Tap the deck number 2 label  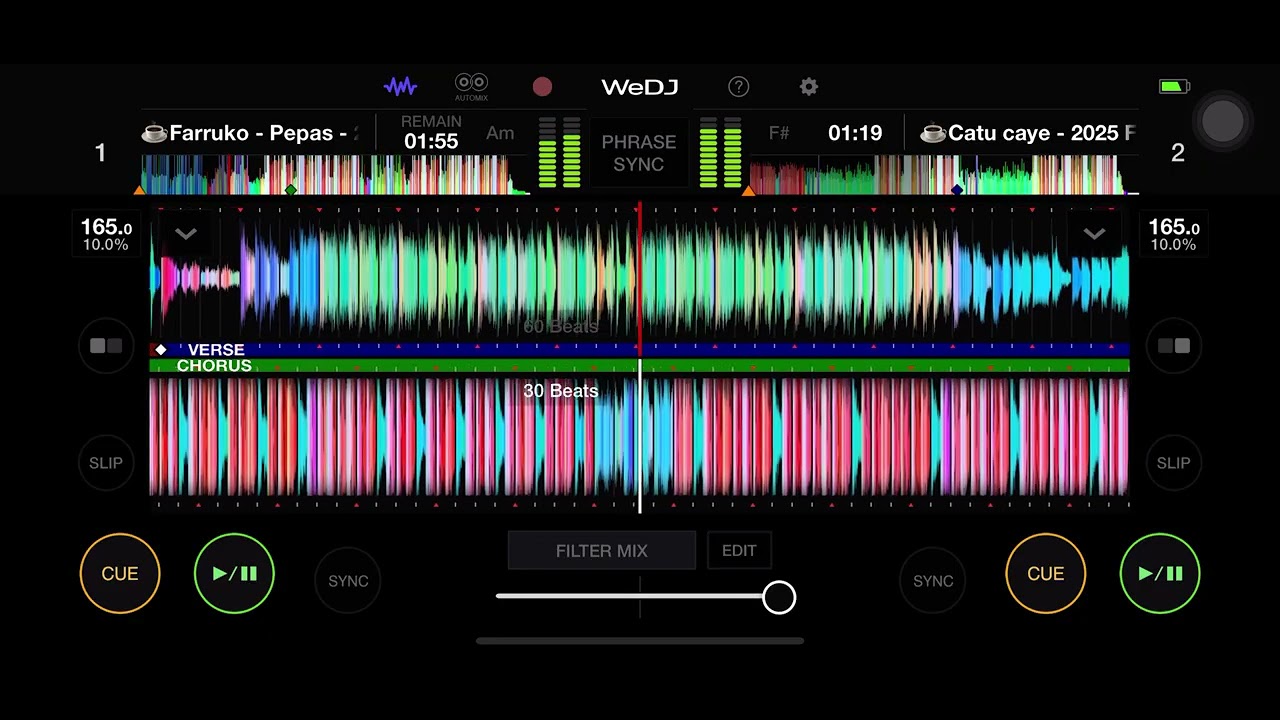tap(1178, 153)
